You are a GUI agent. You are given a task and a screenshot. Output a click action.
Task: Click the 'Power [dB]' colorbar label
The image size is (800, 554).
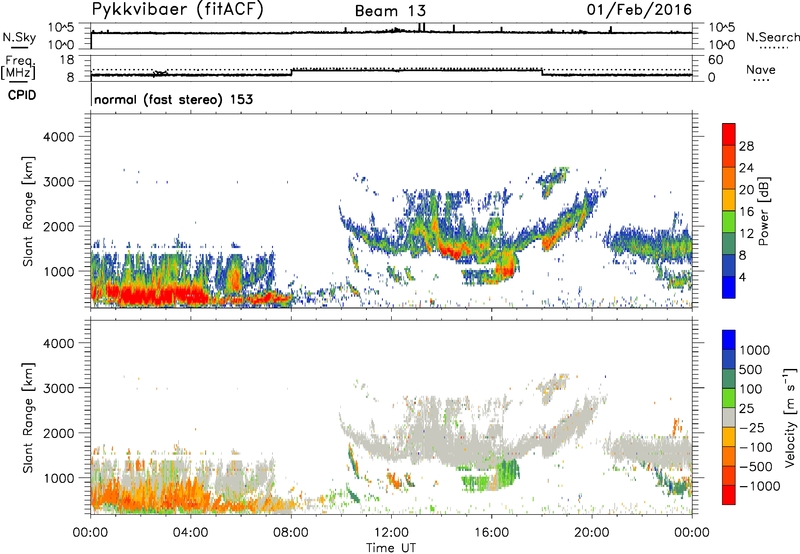(763, 211)
